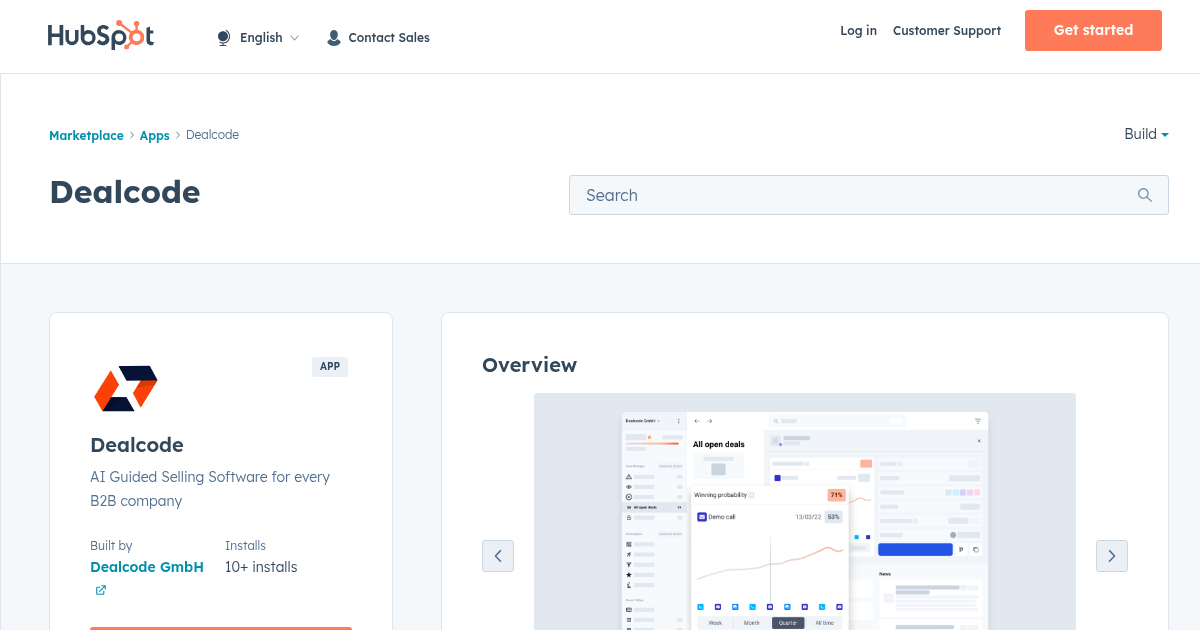Expand the Build dropdown menu

click(1146, 134)
